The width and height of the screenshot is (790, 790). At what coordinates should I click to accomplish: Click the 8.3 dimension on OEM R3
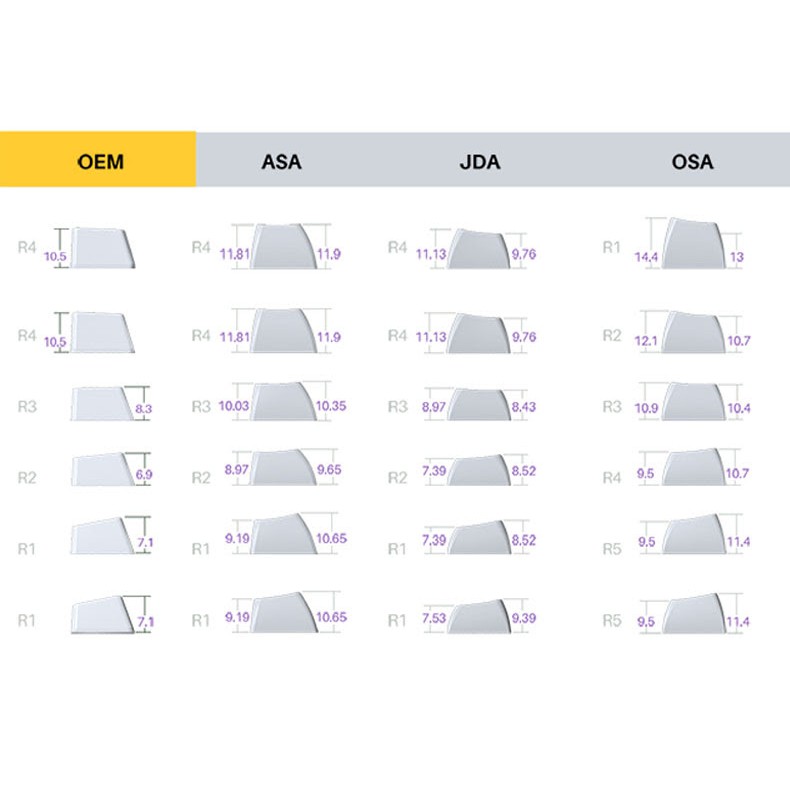pos(144,409)
